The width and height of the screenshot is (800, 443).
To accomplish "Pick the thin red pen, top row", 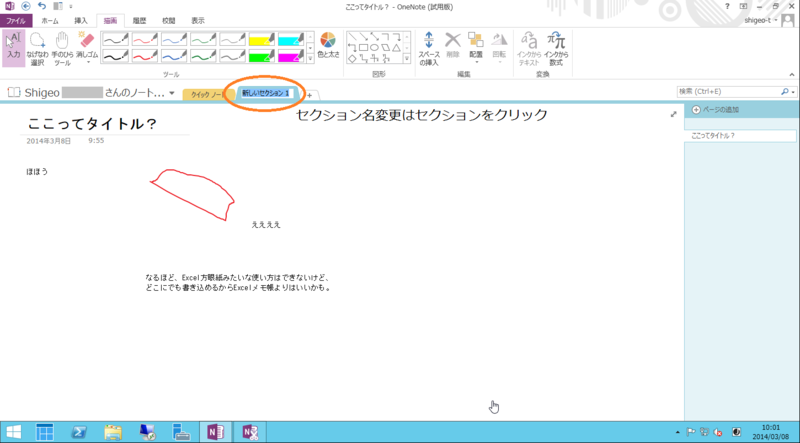I will 145,39.
